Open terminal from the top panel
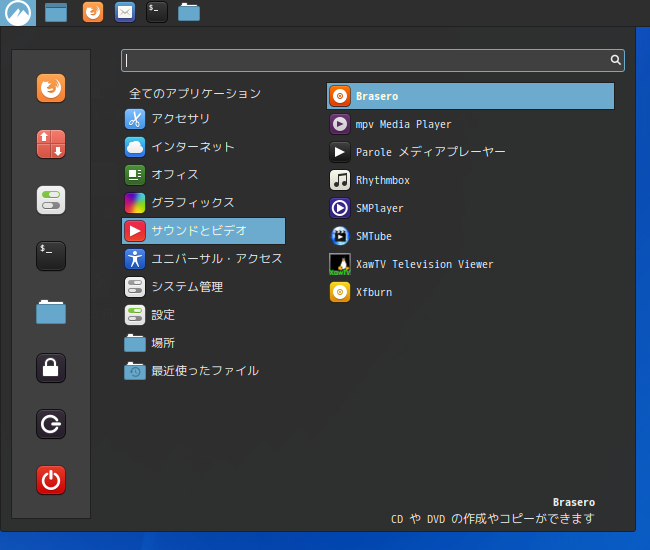This screenshot has height=550, width=650. (157, 12)
